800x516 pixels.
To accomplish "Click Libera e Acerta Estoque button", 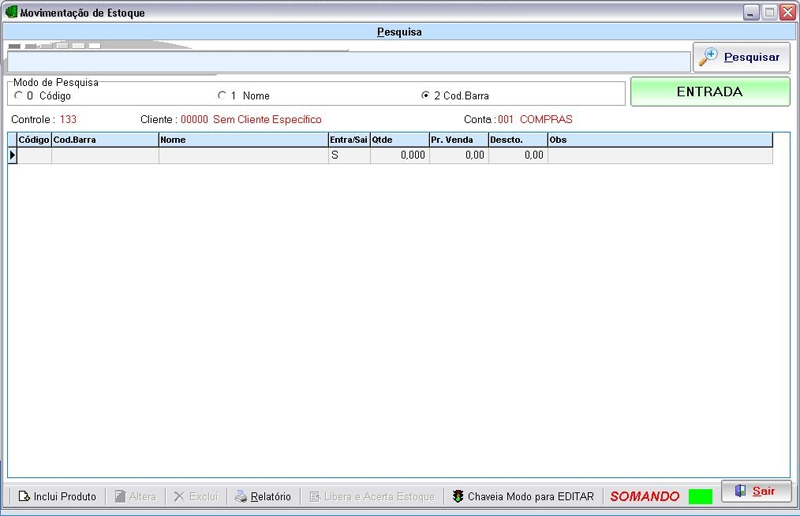I will pyautogui.click(x=372, y=496).
